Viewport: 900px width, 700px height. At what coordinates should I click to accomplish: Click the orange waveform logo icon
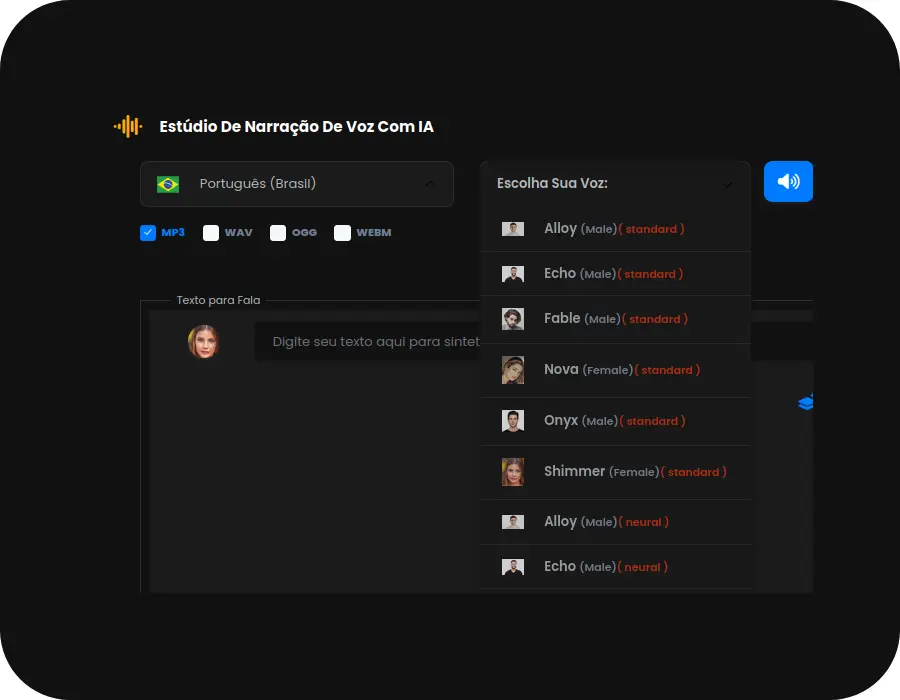[x=128, y=127]
